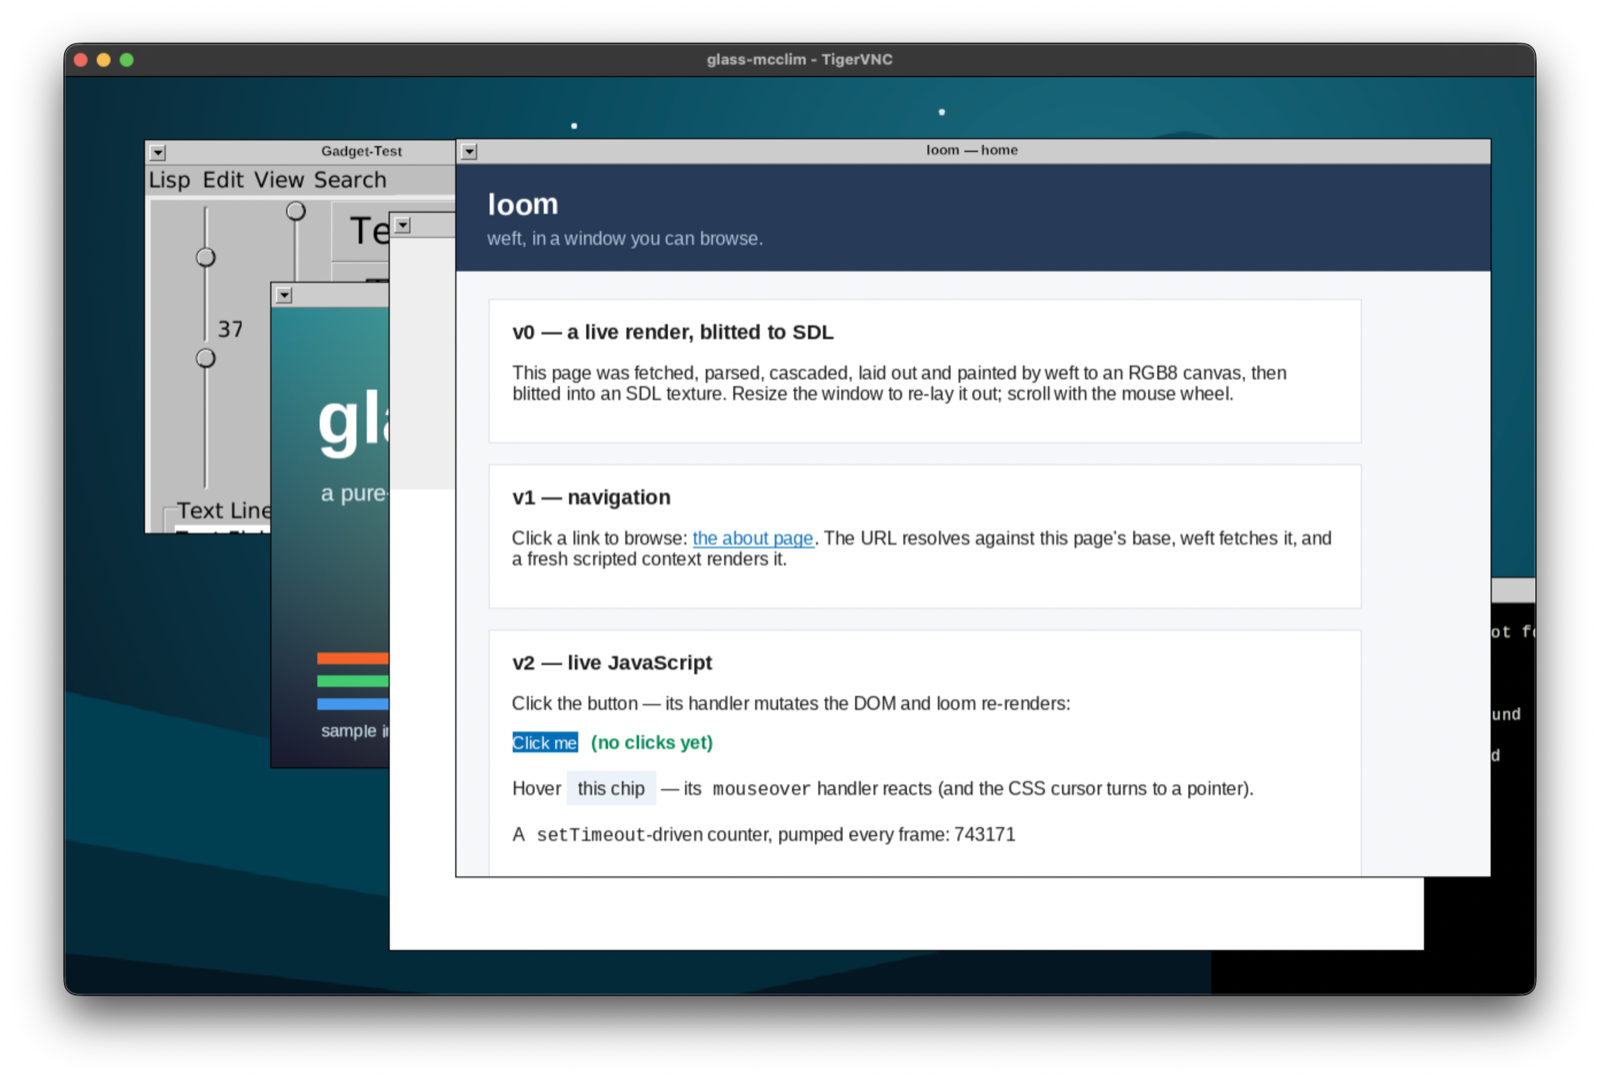Click the slider knob above the 37 value
The width and height of the screenshot is (1600, 1080).
(x=206, y=257)
